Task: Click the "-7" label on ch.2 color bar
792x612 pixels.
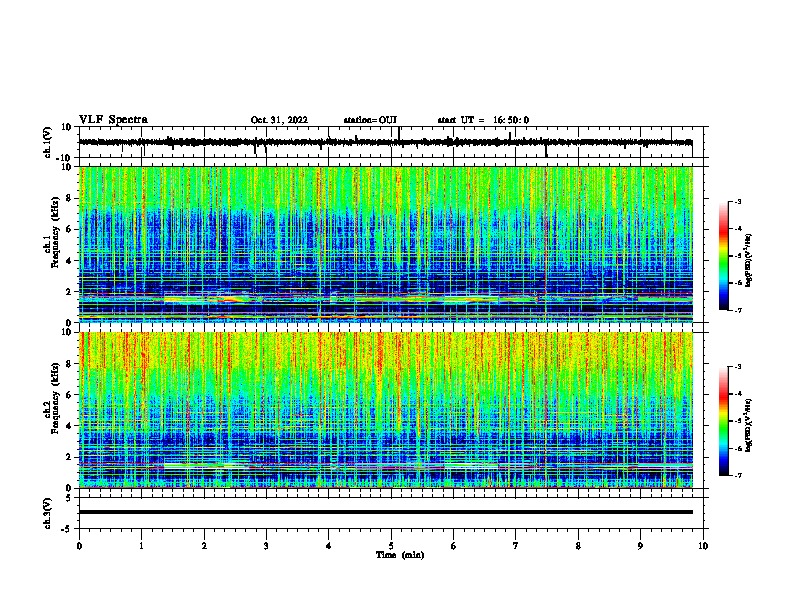Action: point(737,475)
